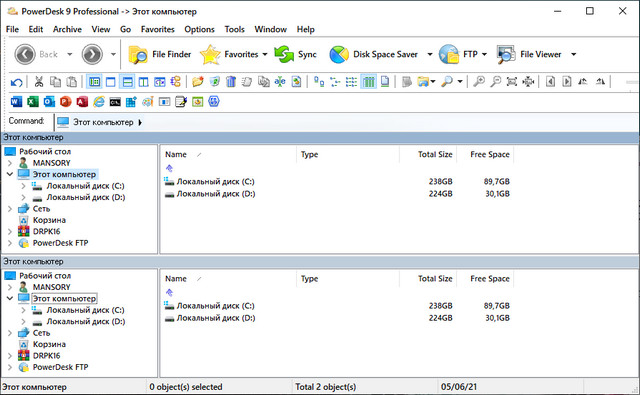Launch Outlook from launch bar
This screenshot has width=640, height=395.
(49, 102)
